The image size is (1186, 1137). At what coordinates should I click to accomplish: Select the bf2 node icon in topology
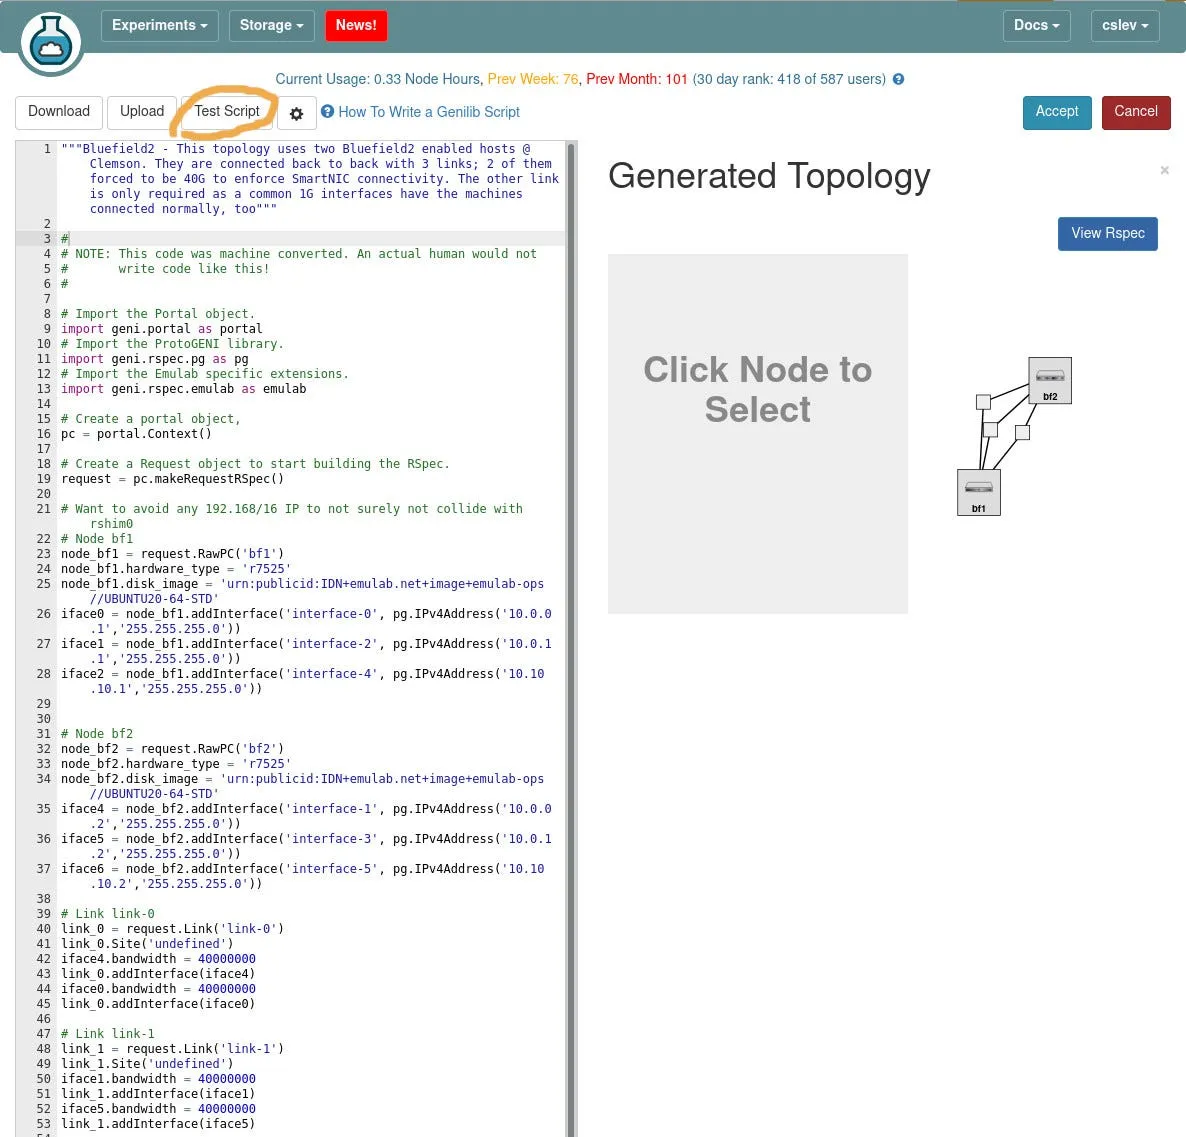[x=1050, y=380]
